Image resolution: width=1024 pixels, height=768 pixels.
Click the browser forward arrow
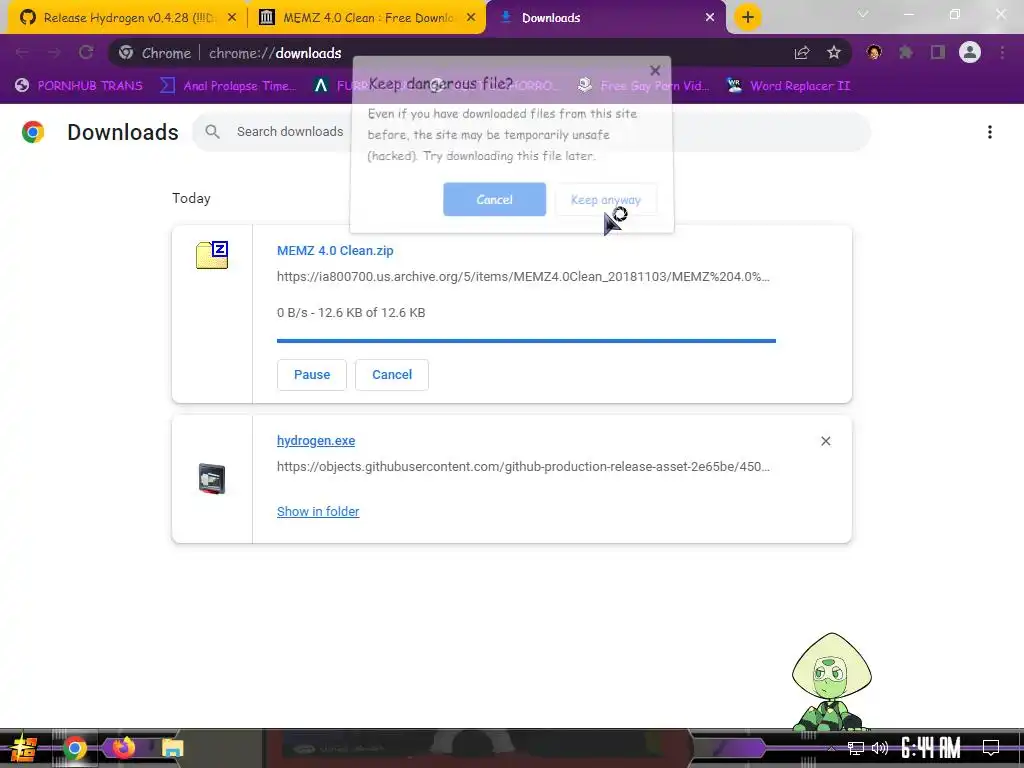(x=54, y=53)
